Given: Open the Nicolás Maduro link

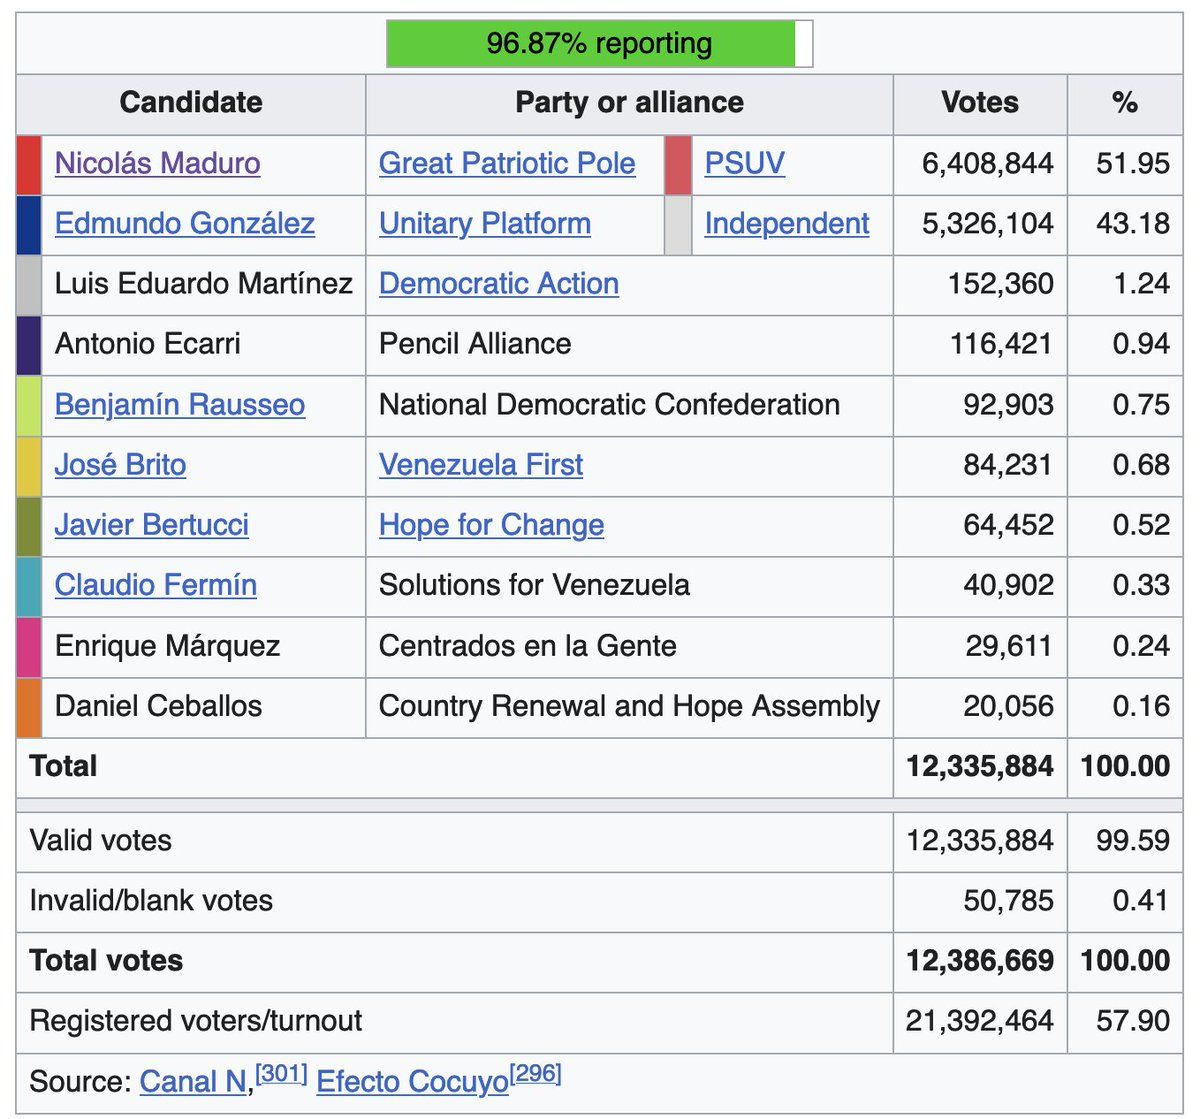Looking at the screenshot, I should coord(157,163).
